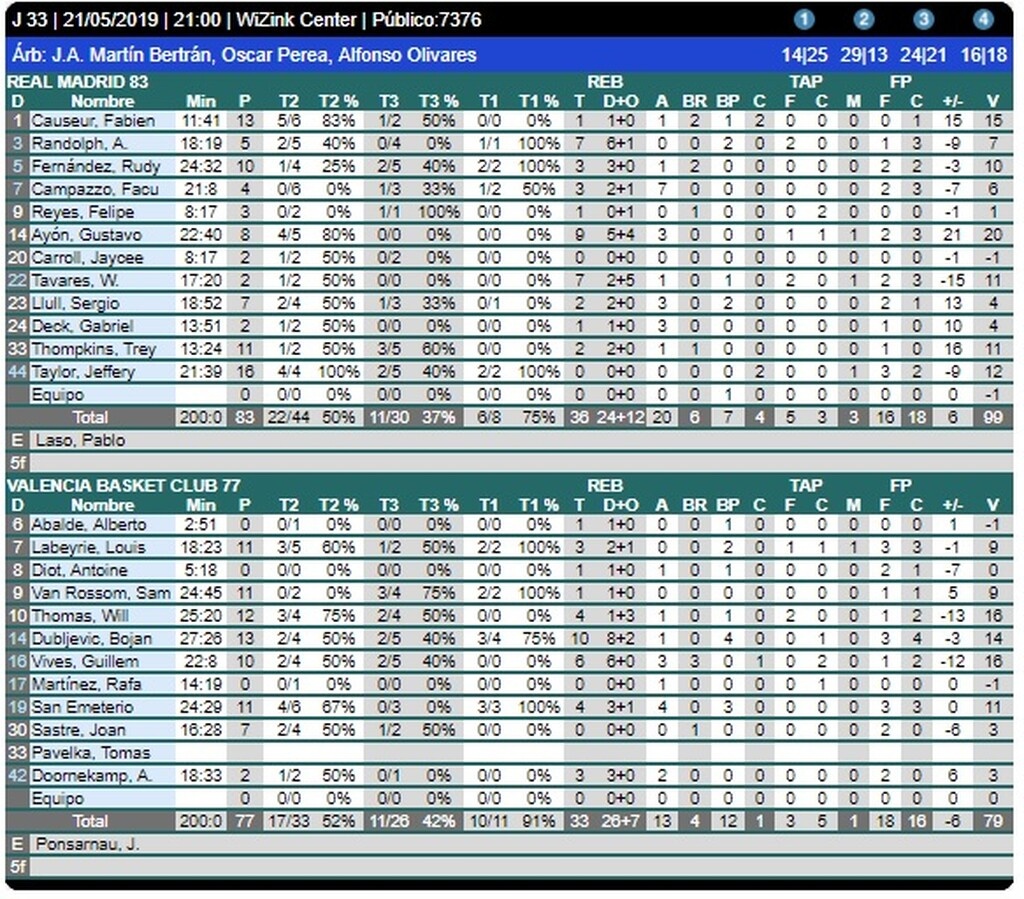Click Valencia Total row label
Screen dimensions: 1024x899
pyautogui.click(x=90, y=821)
